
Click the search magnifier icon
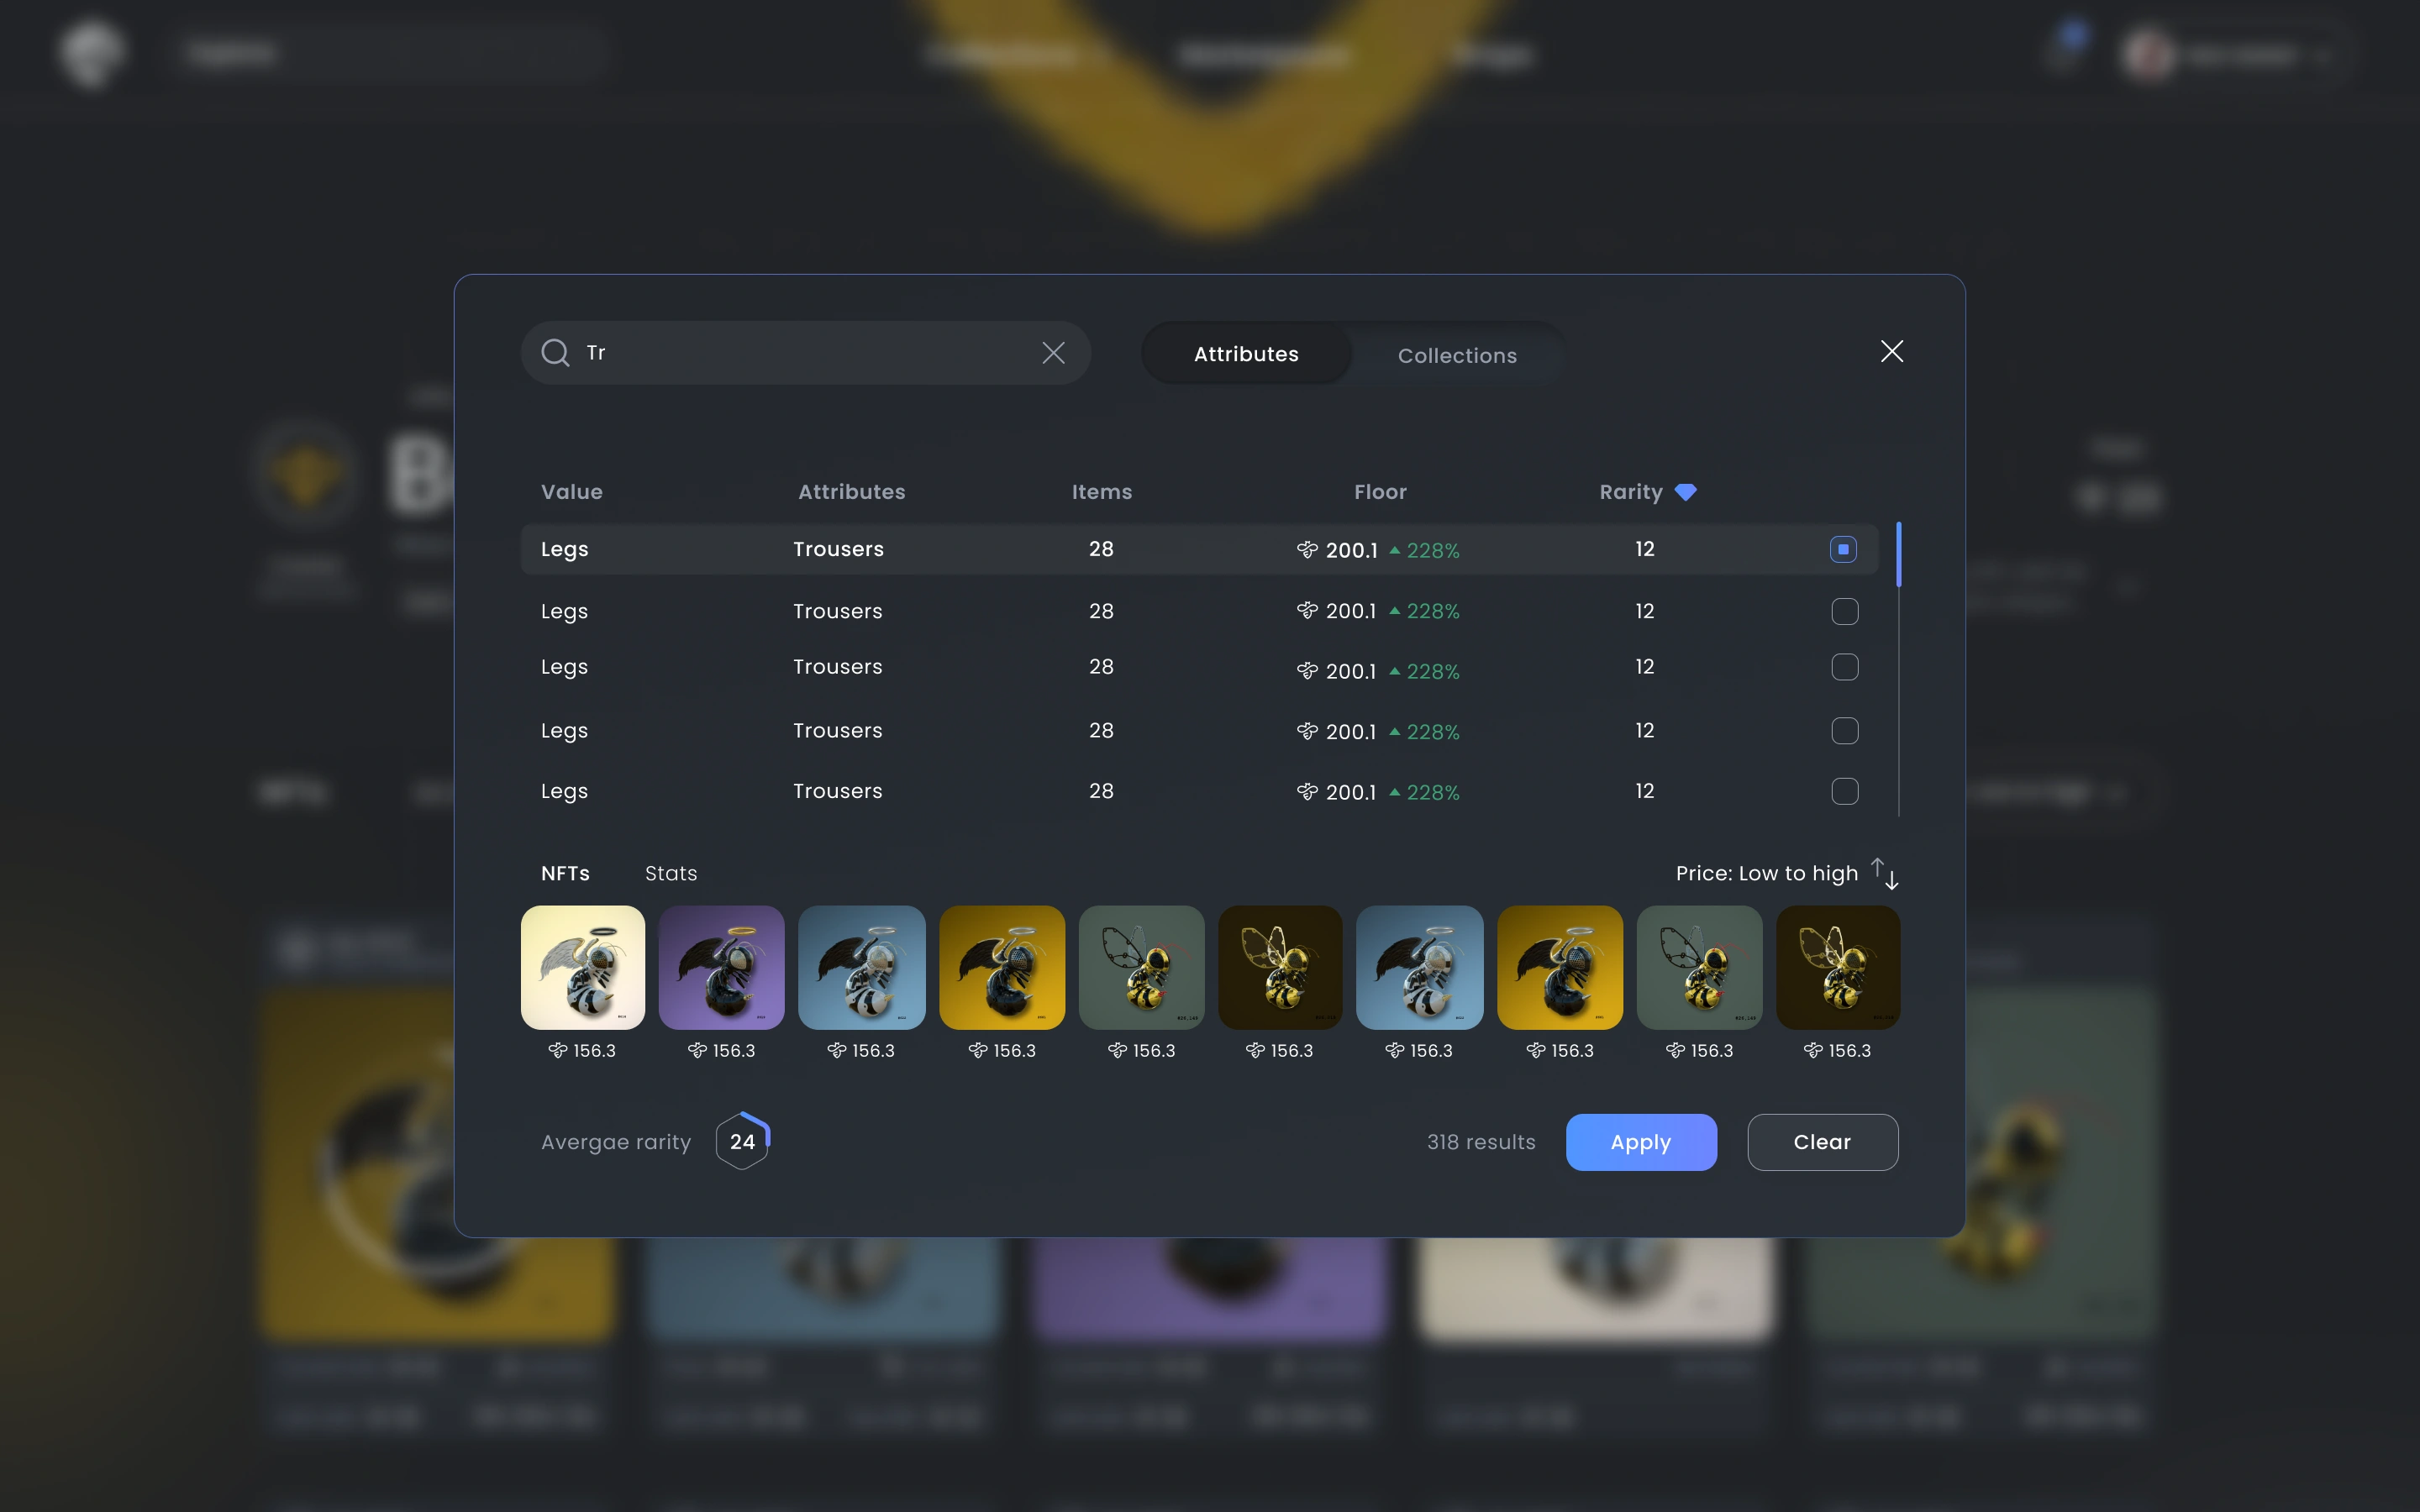click(x=555, y=353)
